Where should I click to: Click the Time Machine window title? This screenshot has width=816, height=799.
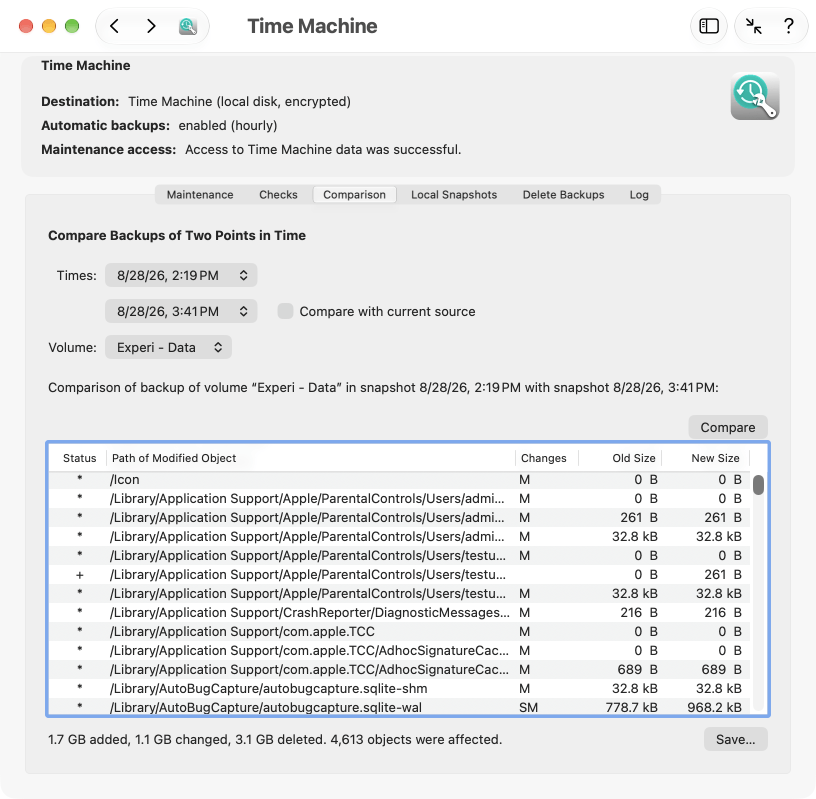[312, 26]
